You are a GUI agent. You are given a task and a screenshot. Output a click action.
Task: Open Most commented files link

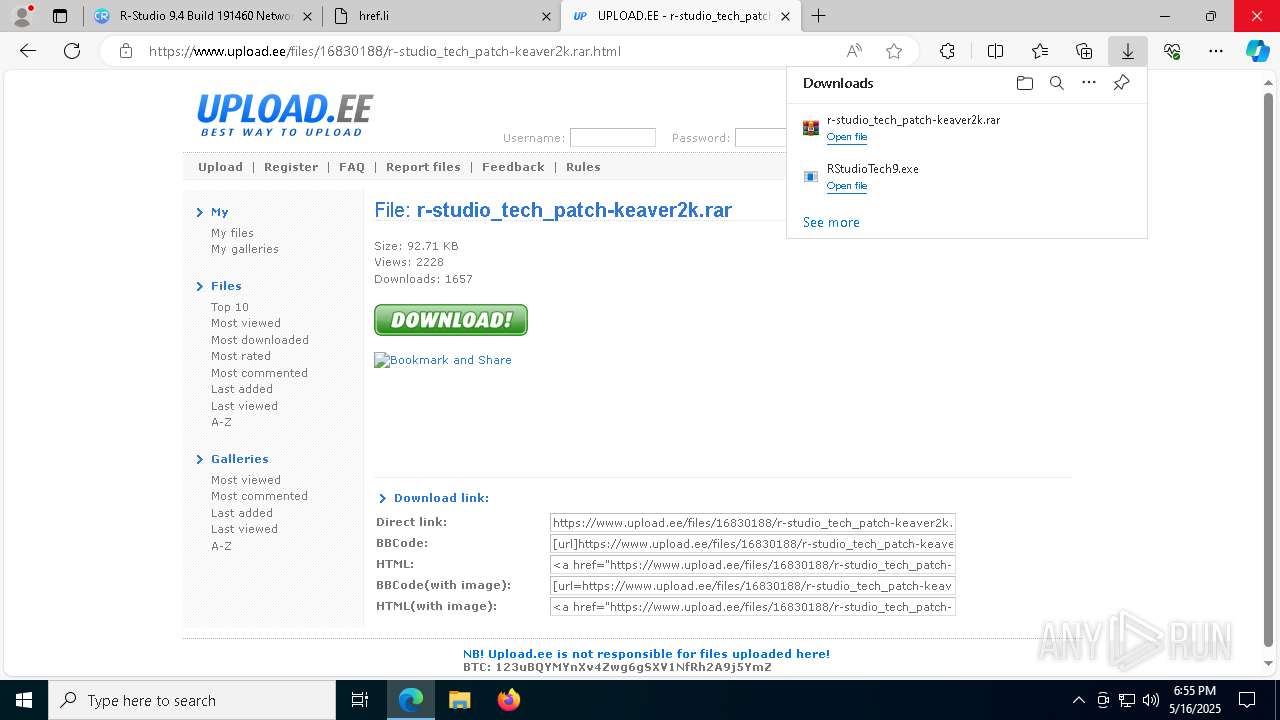tap(259, 373)
